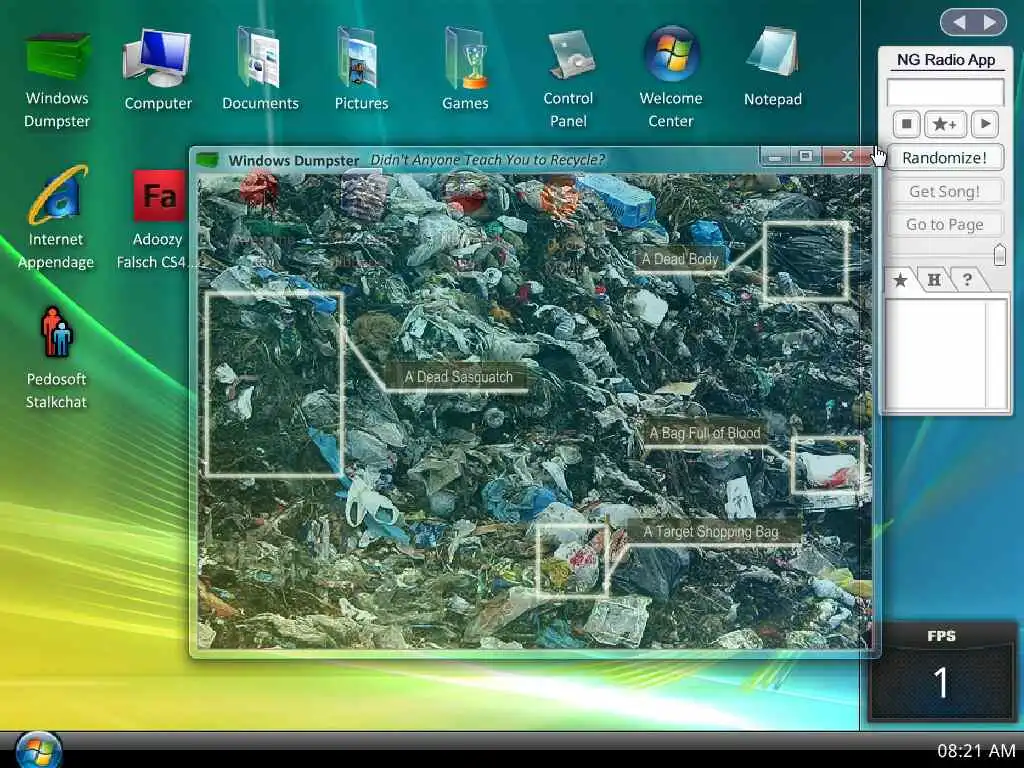
Task: Click the Get Song! button
Action: [x=944, y=191]
